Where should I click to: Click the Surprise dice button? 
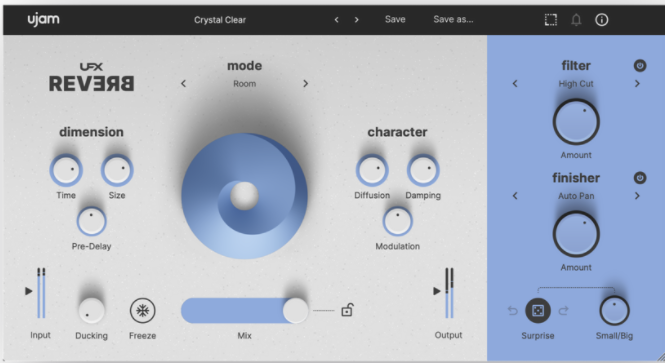(x=538, y=310)
